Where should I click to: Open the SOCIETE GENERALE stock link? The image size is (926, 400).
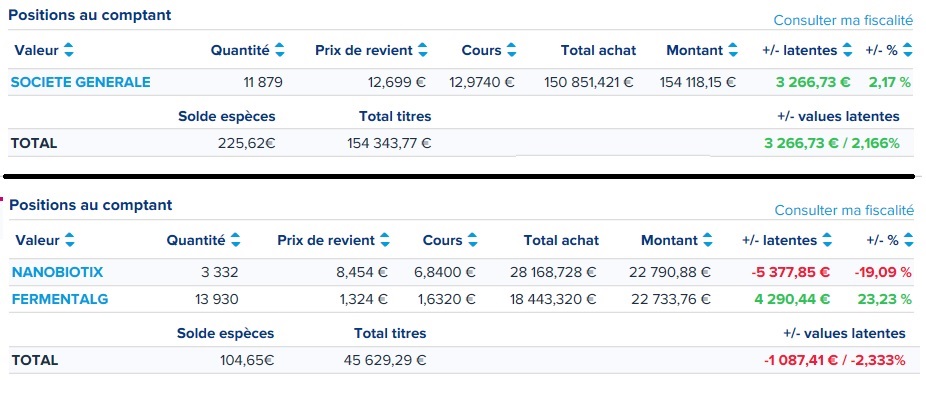coord(81,82)
